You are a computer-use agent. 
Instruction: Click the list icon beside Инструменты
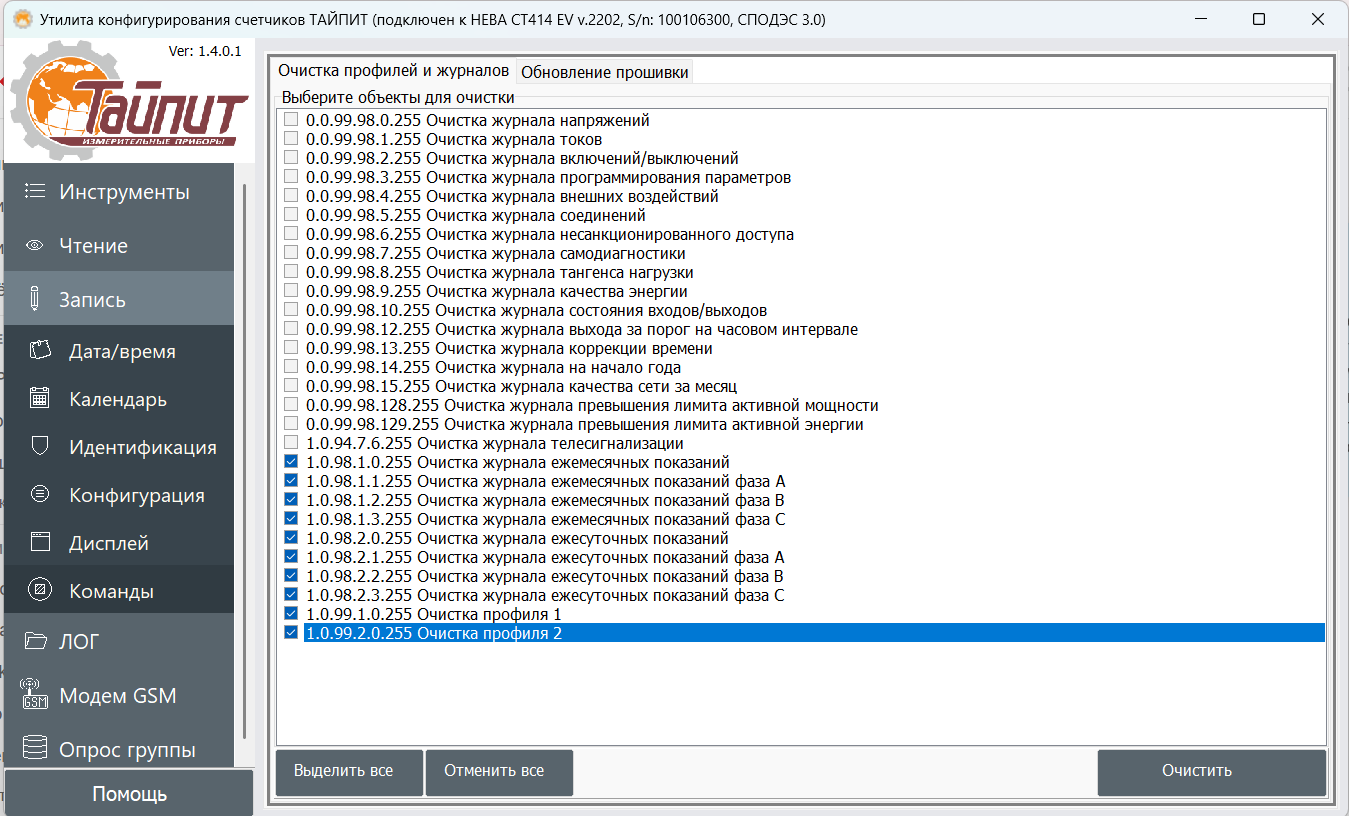click(35, 191)
